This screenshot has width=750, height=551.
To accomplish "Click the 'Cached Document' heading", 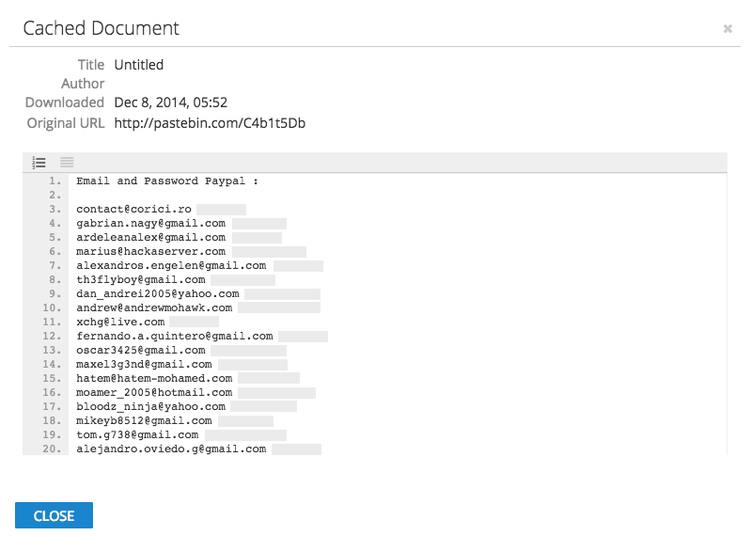I will tap(101, 28).
